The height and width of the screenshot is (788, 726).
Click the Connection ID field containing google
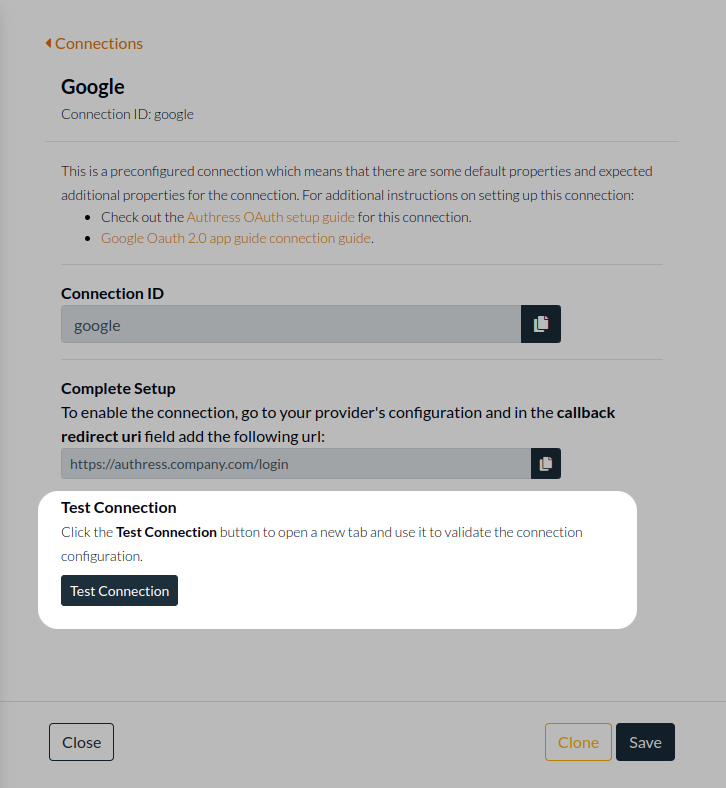tap(290, 324)
